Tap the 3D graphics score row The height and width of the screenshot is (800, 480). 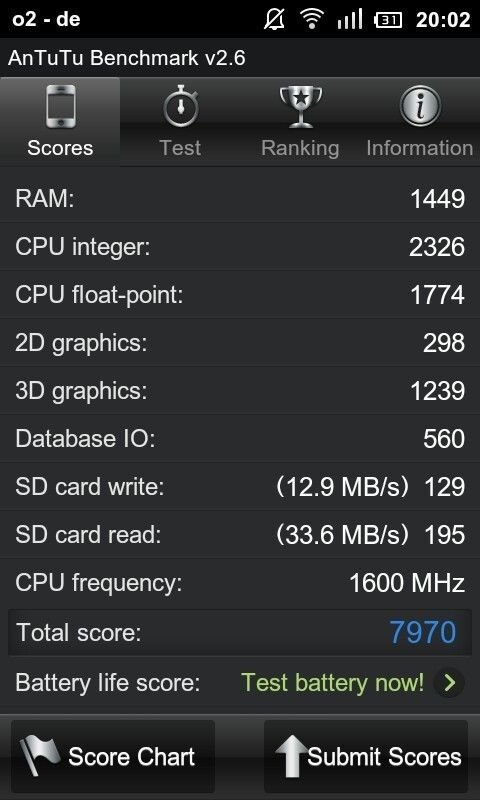pyautogui.click(x=240, y=391)
